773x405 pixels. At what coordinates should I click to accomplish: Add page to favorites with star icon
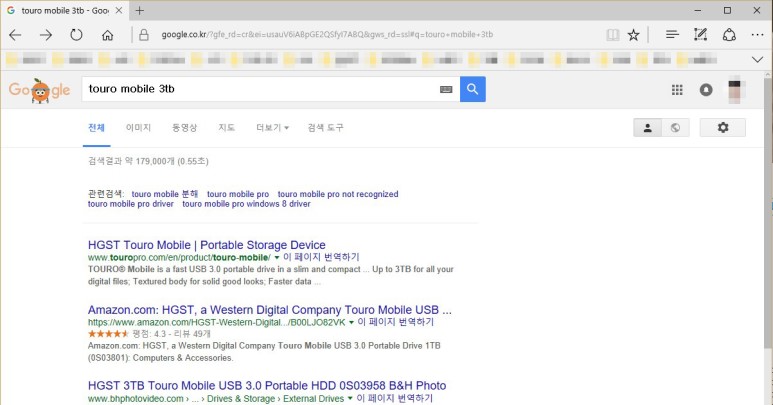(x=633, y=34)
